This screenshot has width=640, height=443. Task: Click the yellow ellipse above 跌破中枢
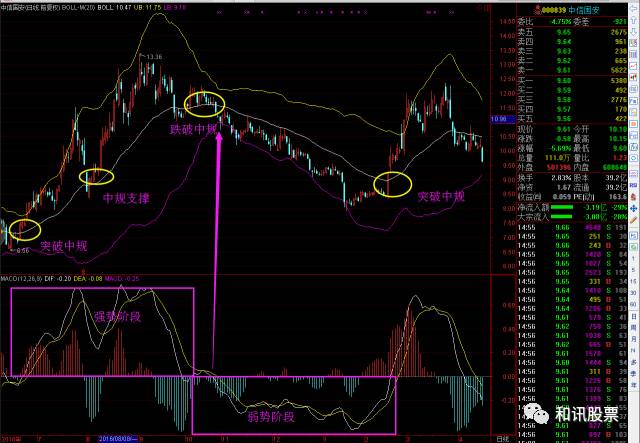pyautogui.click(x=207, y=100)
